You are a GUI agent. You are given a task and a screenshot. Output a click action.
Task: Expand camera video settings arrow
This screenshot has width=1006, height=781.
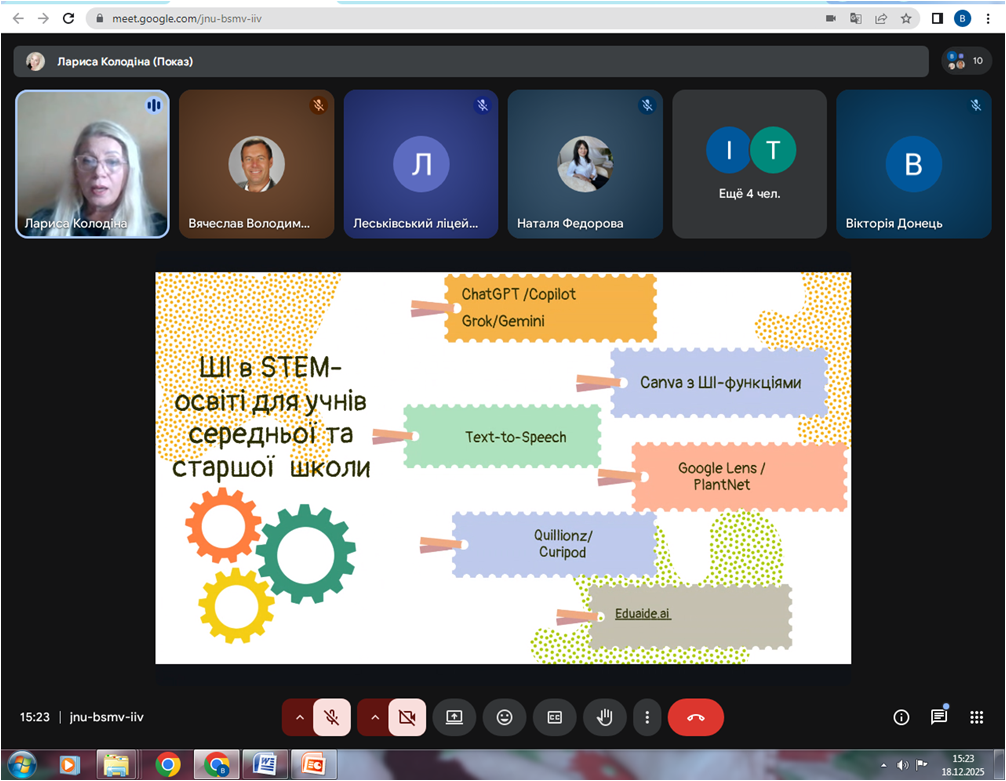coord(373,717)
